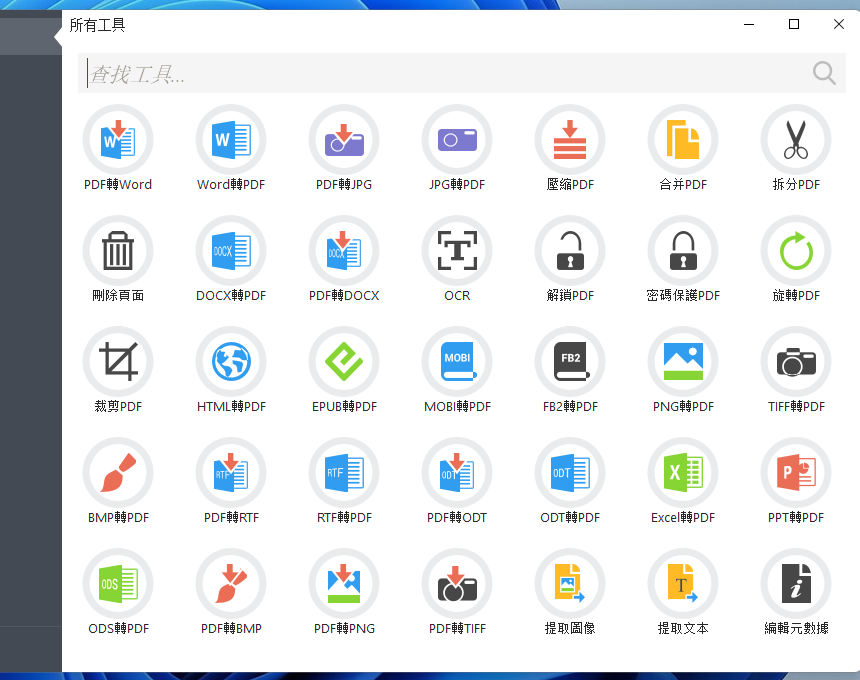Open the FB2轉PDF converter
The height and width of the screenshot is (680, 860).
pyautogui.click(x=570, y=362)
